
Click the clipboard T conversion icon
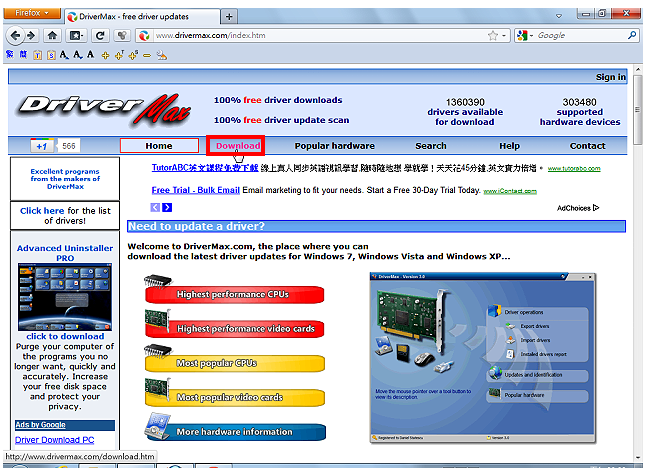[38, 55]
